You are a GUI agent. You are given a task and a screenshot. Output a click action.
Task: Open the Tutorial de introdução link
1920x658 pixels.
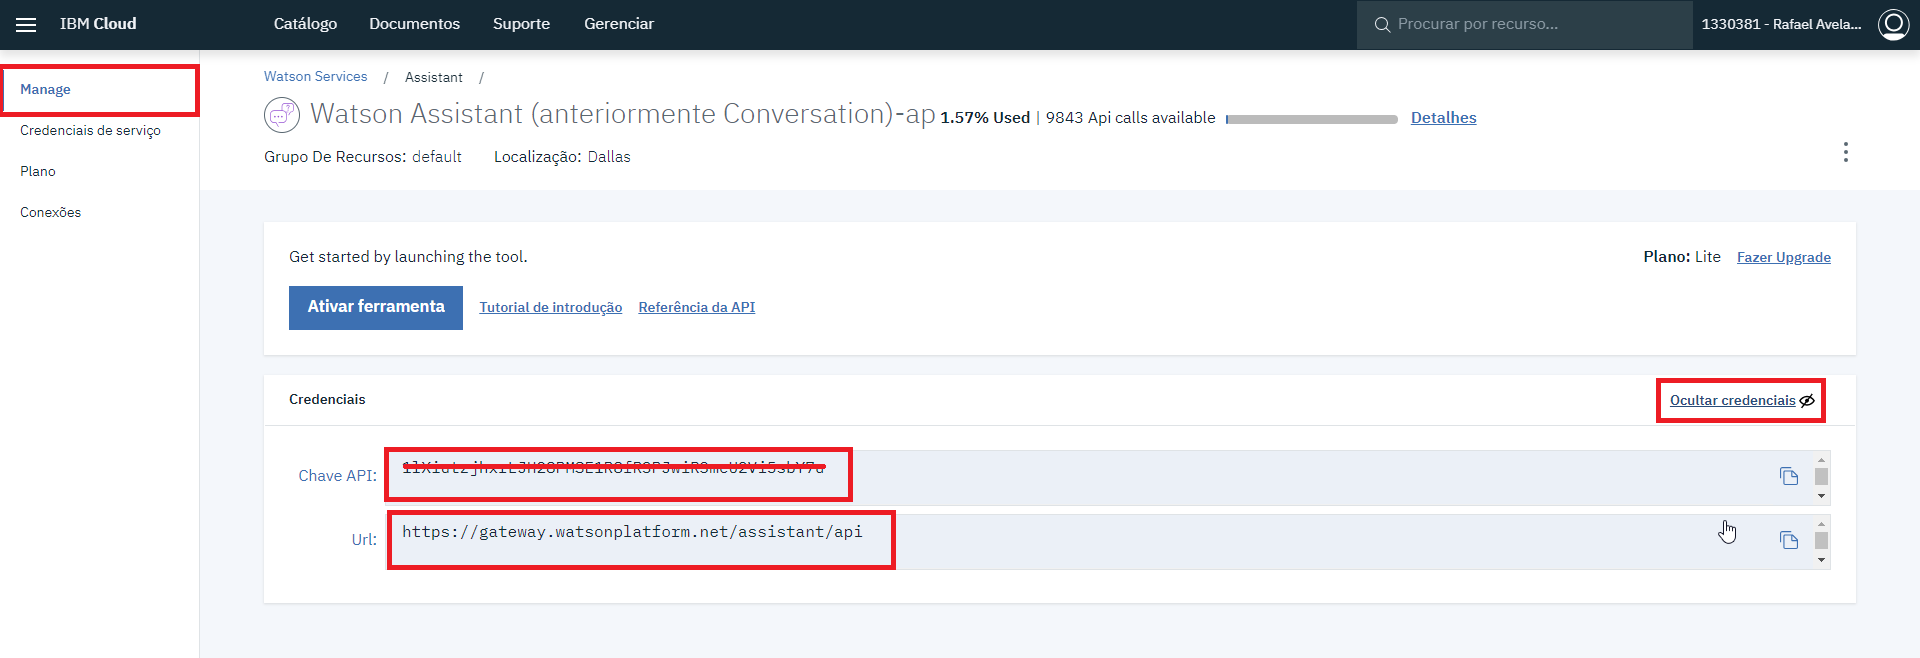(x=551, y=307)
